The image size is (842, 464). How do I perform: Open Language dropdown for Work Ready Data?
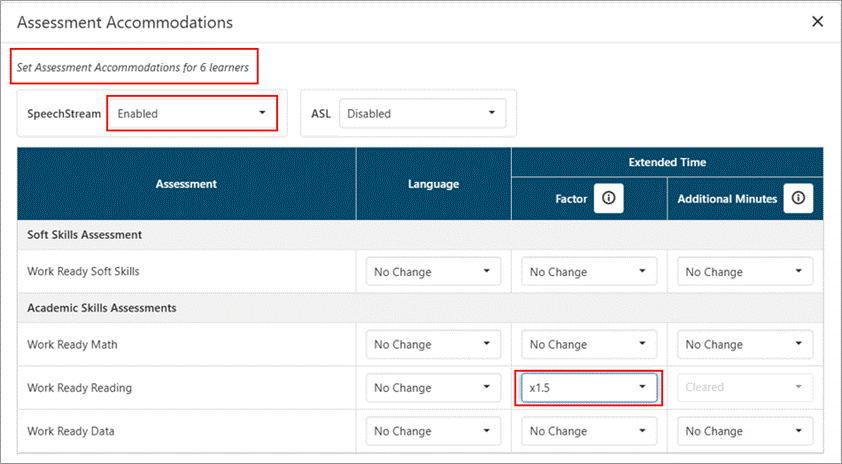[433, 431]
